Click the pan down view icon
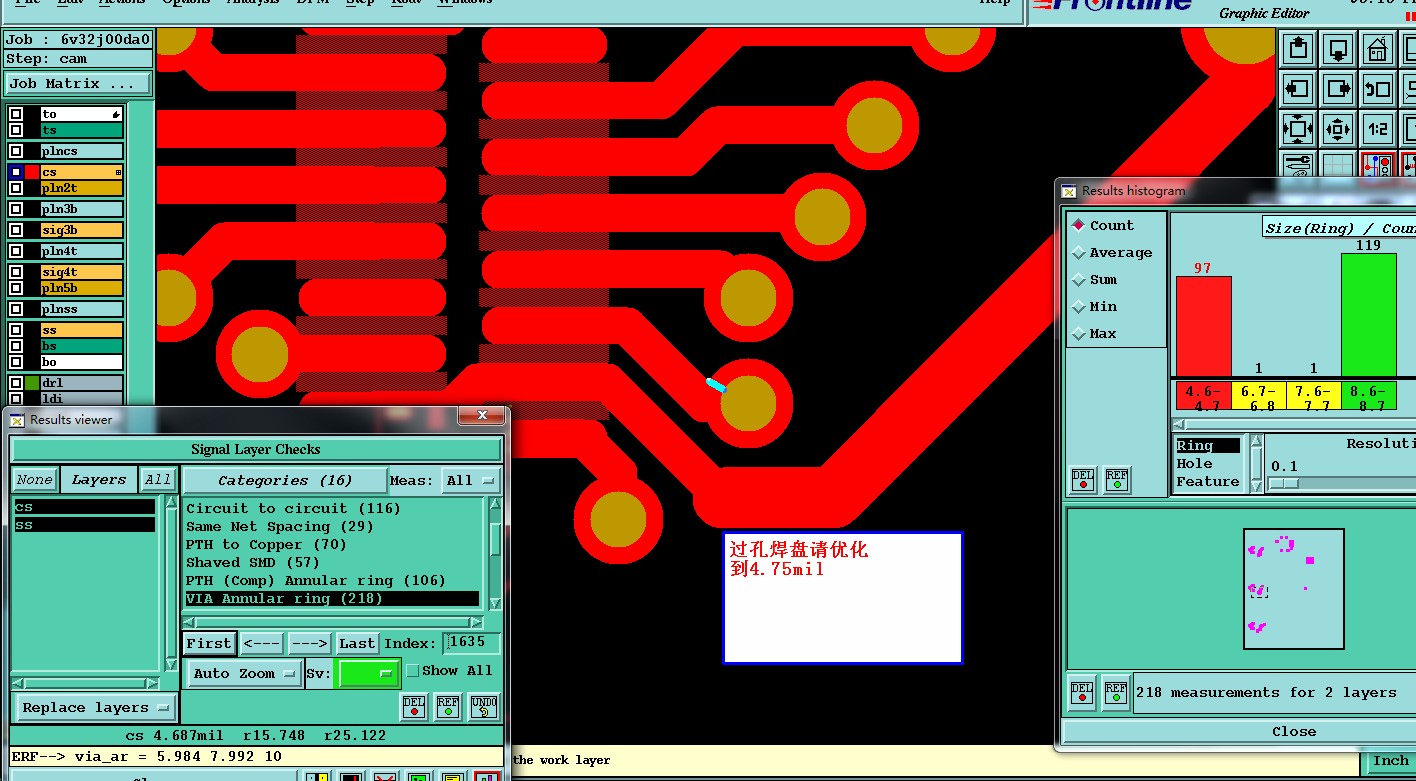 (x=1338, y=47)
